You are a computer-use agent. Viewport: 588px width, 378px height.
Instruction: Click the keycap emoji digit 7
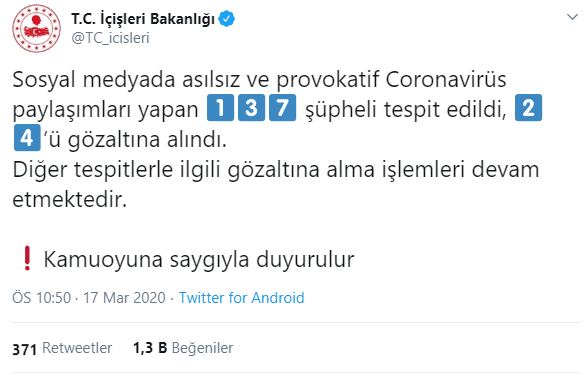[282, 108]
